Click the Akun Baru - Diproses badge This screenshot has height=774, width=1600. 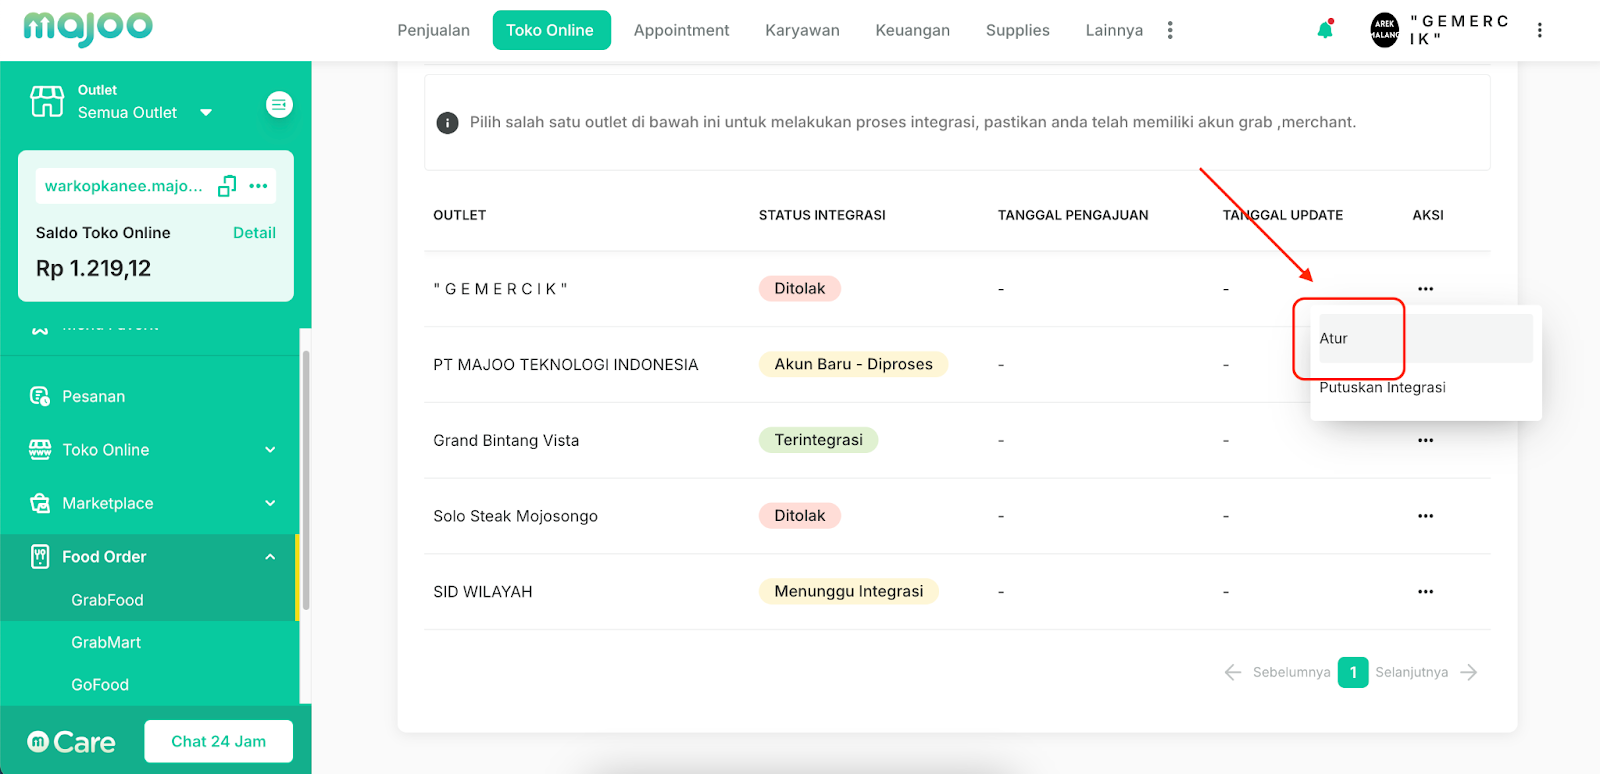click(854, 365)
